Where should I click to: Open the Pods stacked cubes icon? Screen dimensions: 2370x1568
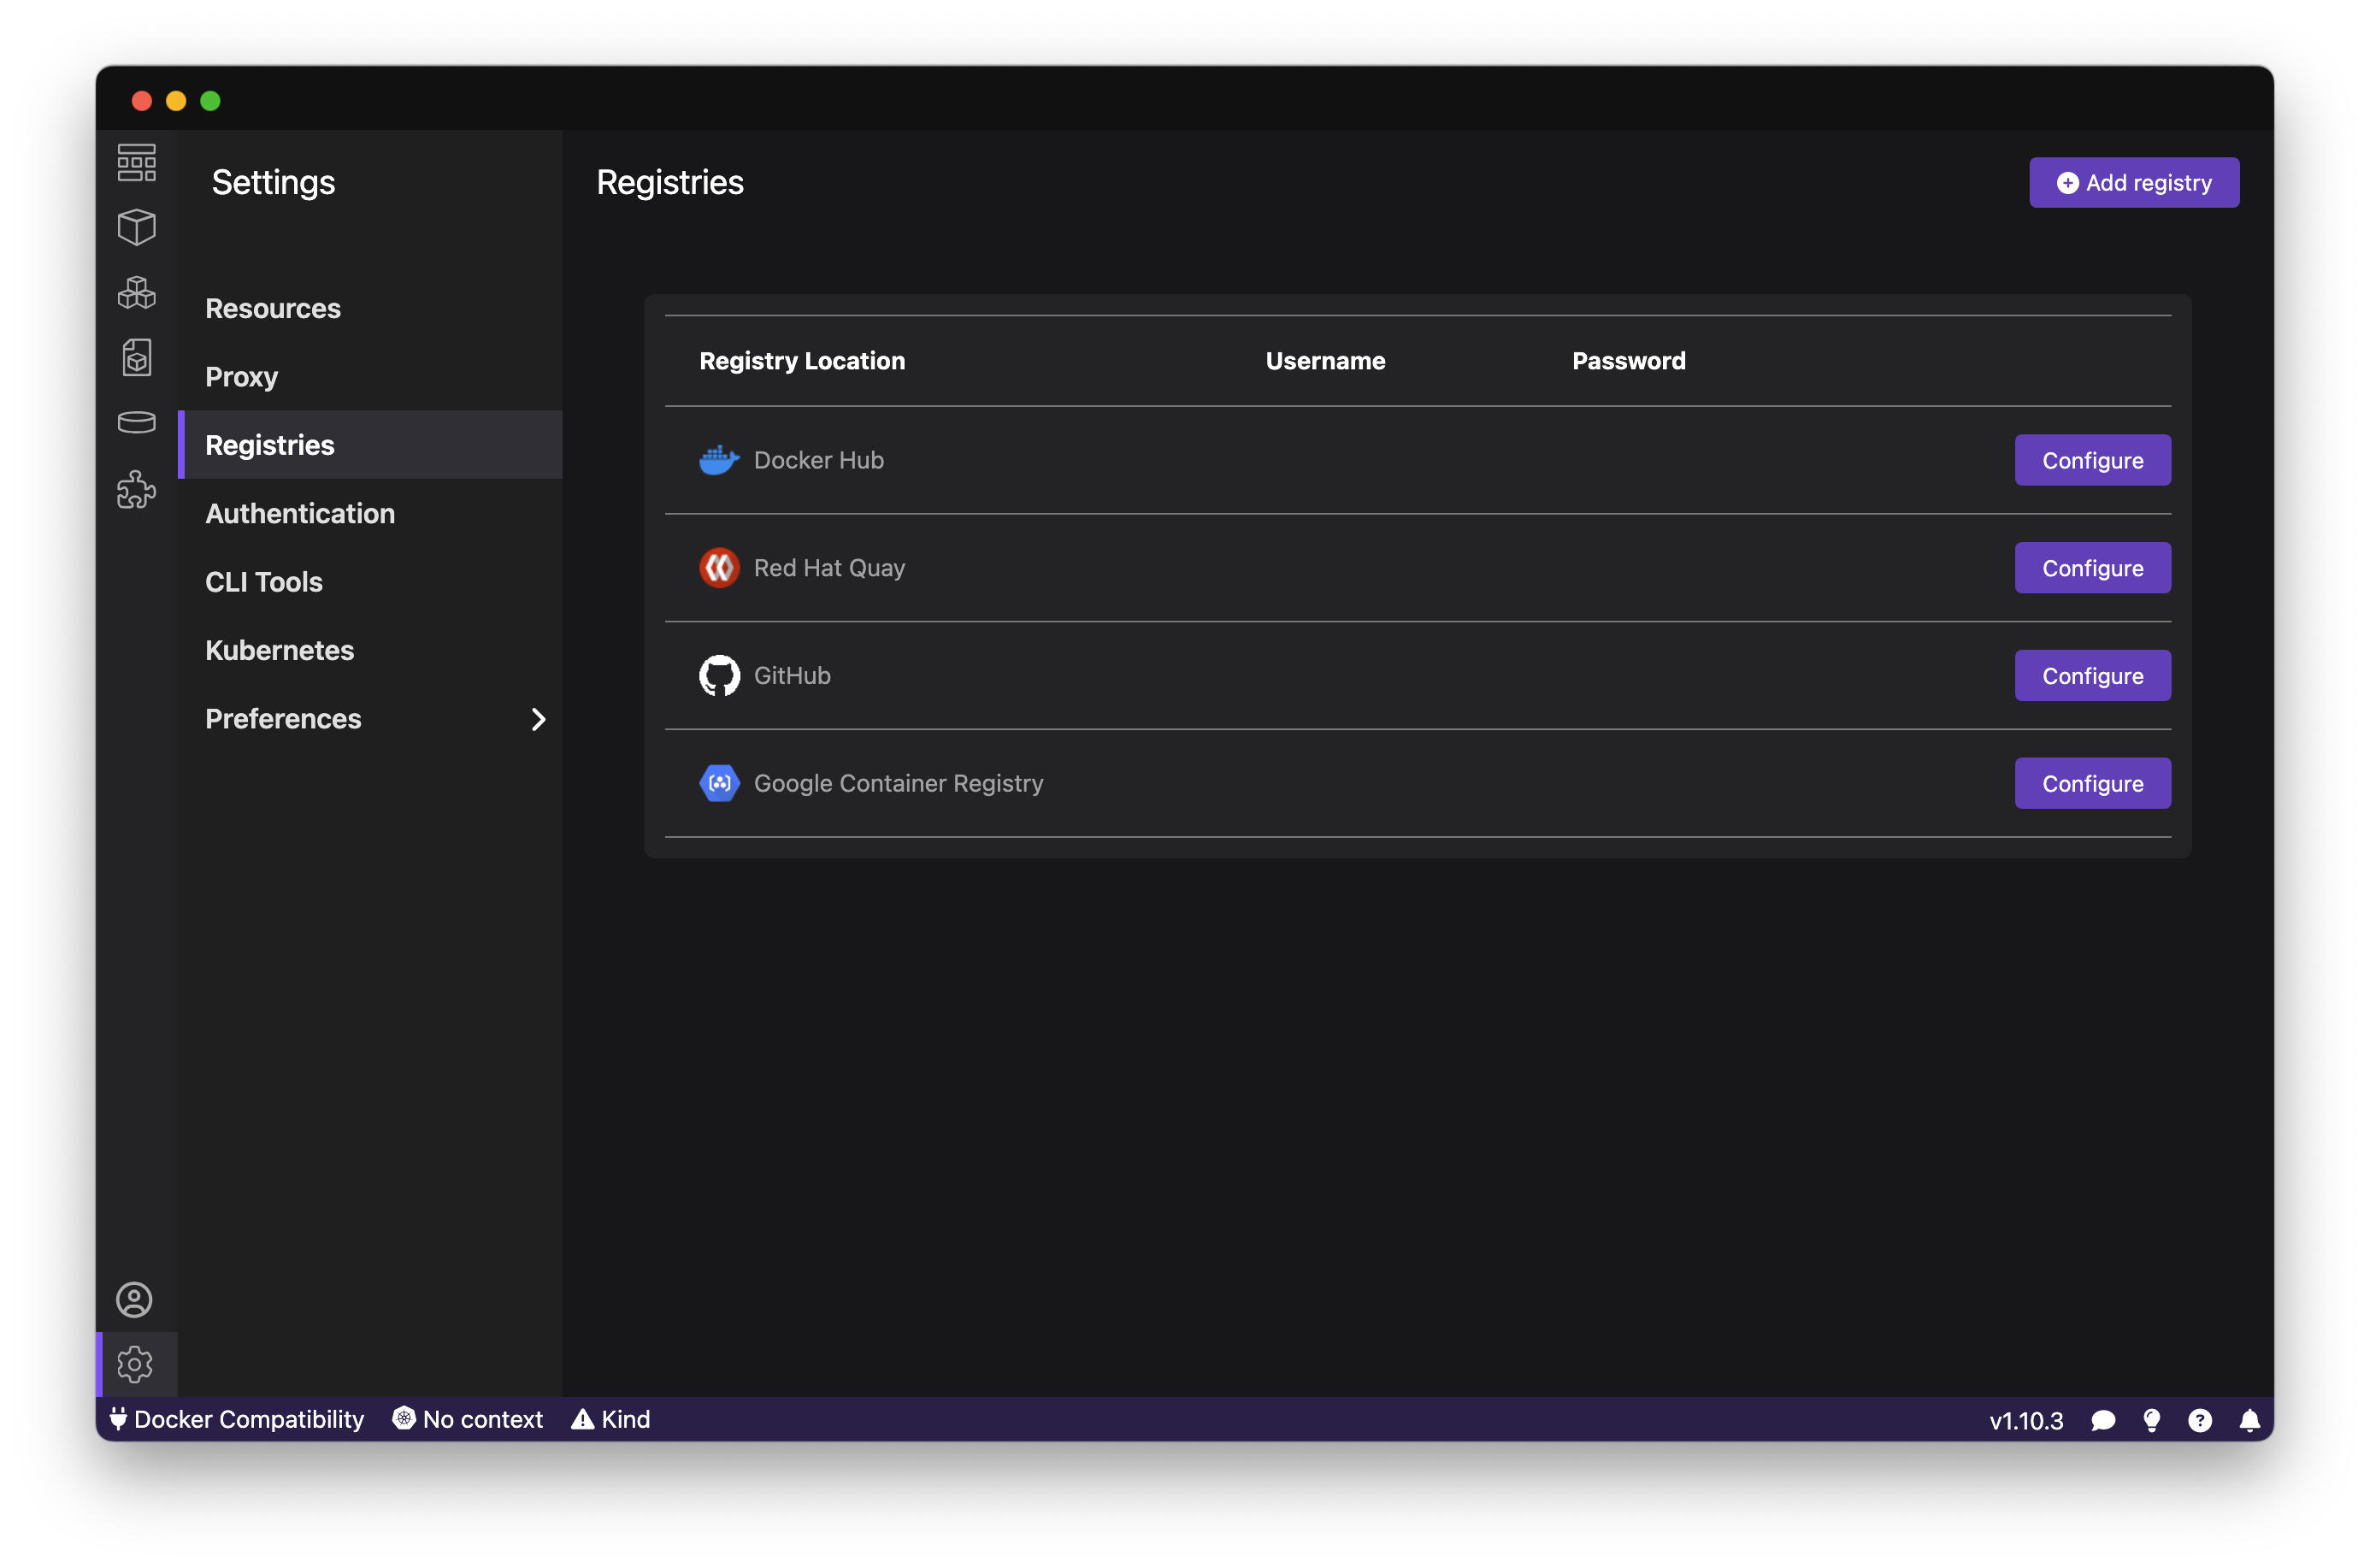coord(136,293)
